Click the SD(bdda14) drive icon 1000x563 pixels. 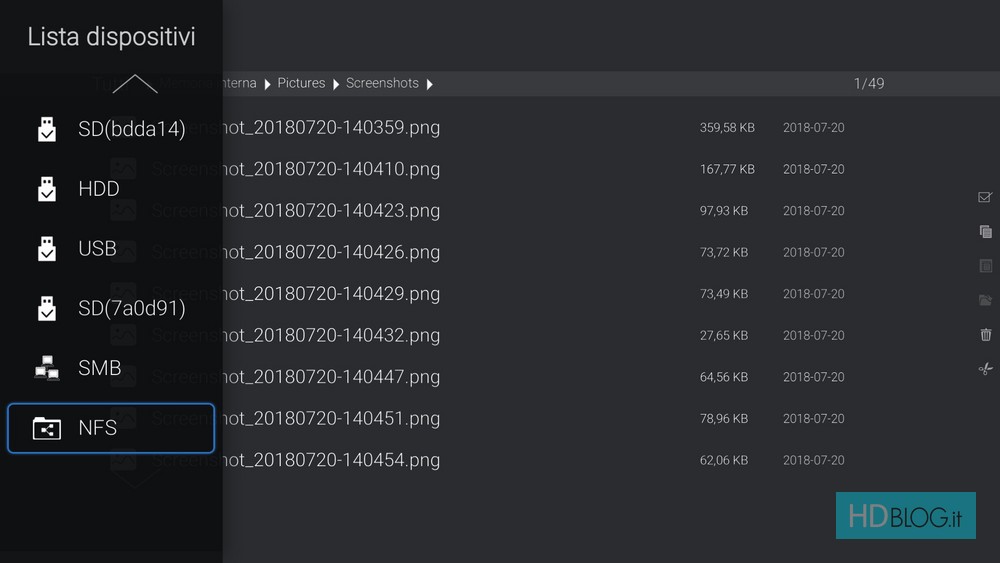click(x=47, y=129)
